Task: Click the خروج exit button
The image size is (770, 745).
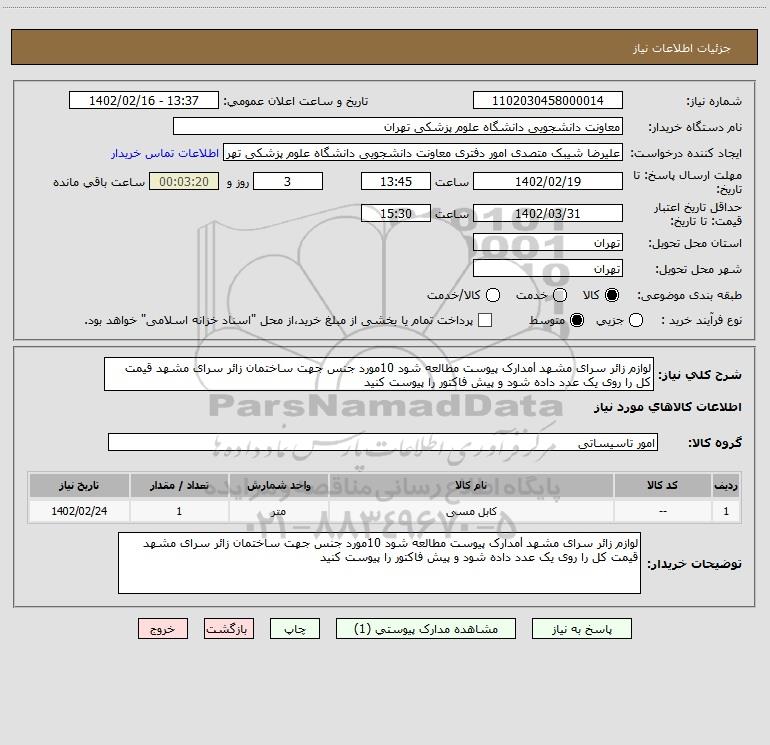Action: coord(163,629)
